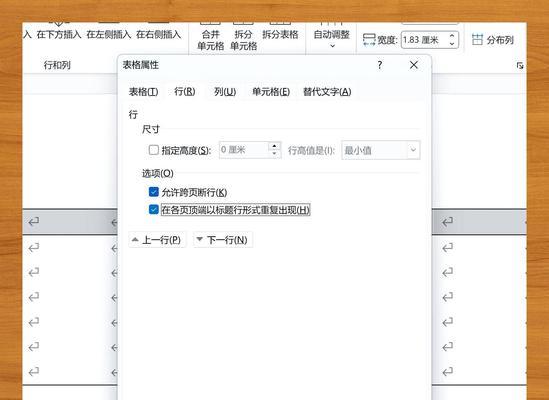Increase column width with up stepper arrow

click(452, 36)
